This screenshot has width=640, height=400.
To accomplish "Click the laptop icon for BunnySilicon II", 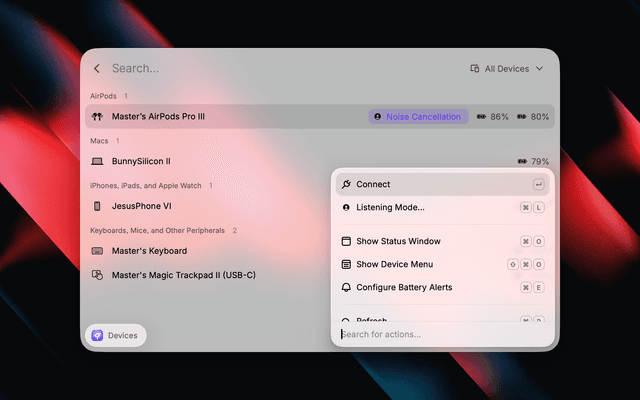I will point(97,162).
